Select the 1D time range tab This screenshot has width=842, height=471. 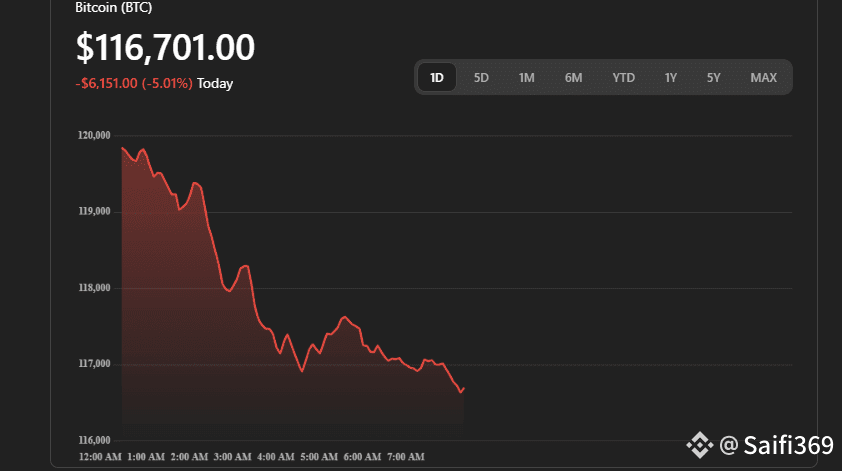437,78
